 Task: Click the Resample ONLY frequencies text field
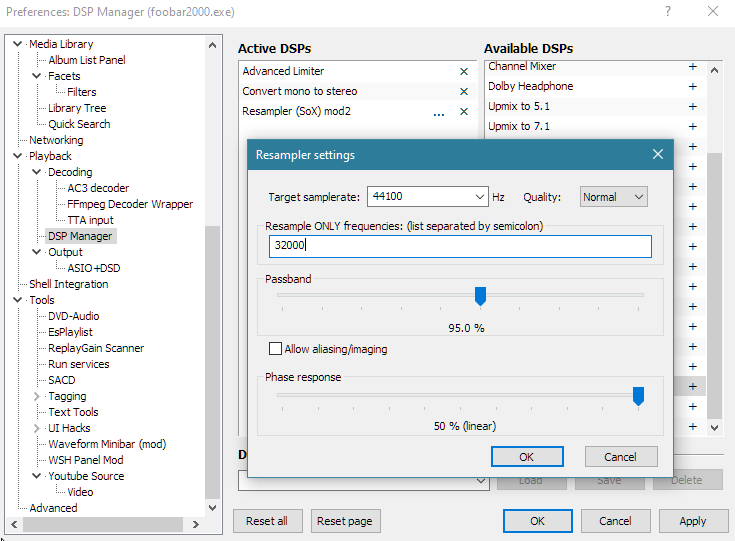click(460, 246)
